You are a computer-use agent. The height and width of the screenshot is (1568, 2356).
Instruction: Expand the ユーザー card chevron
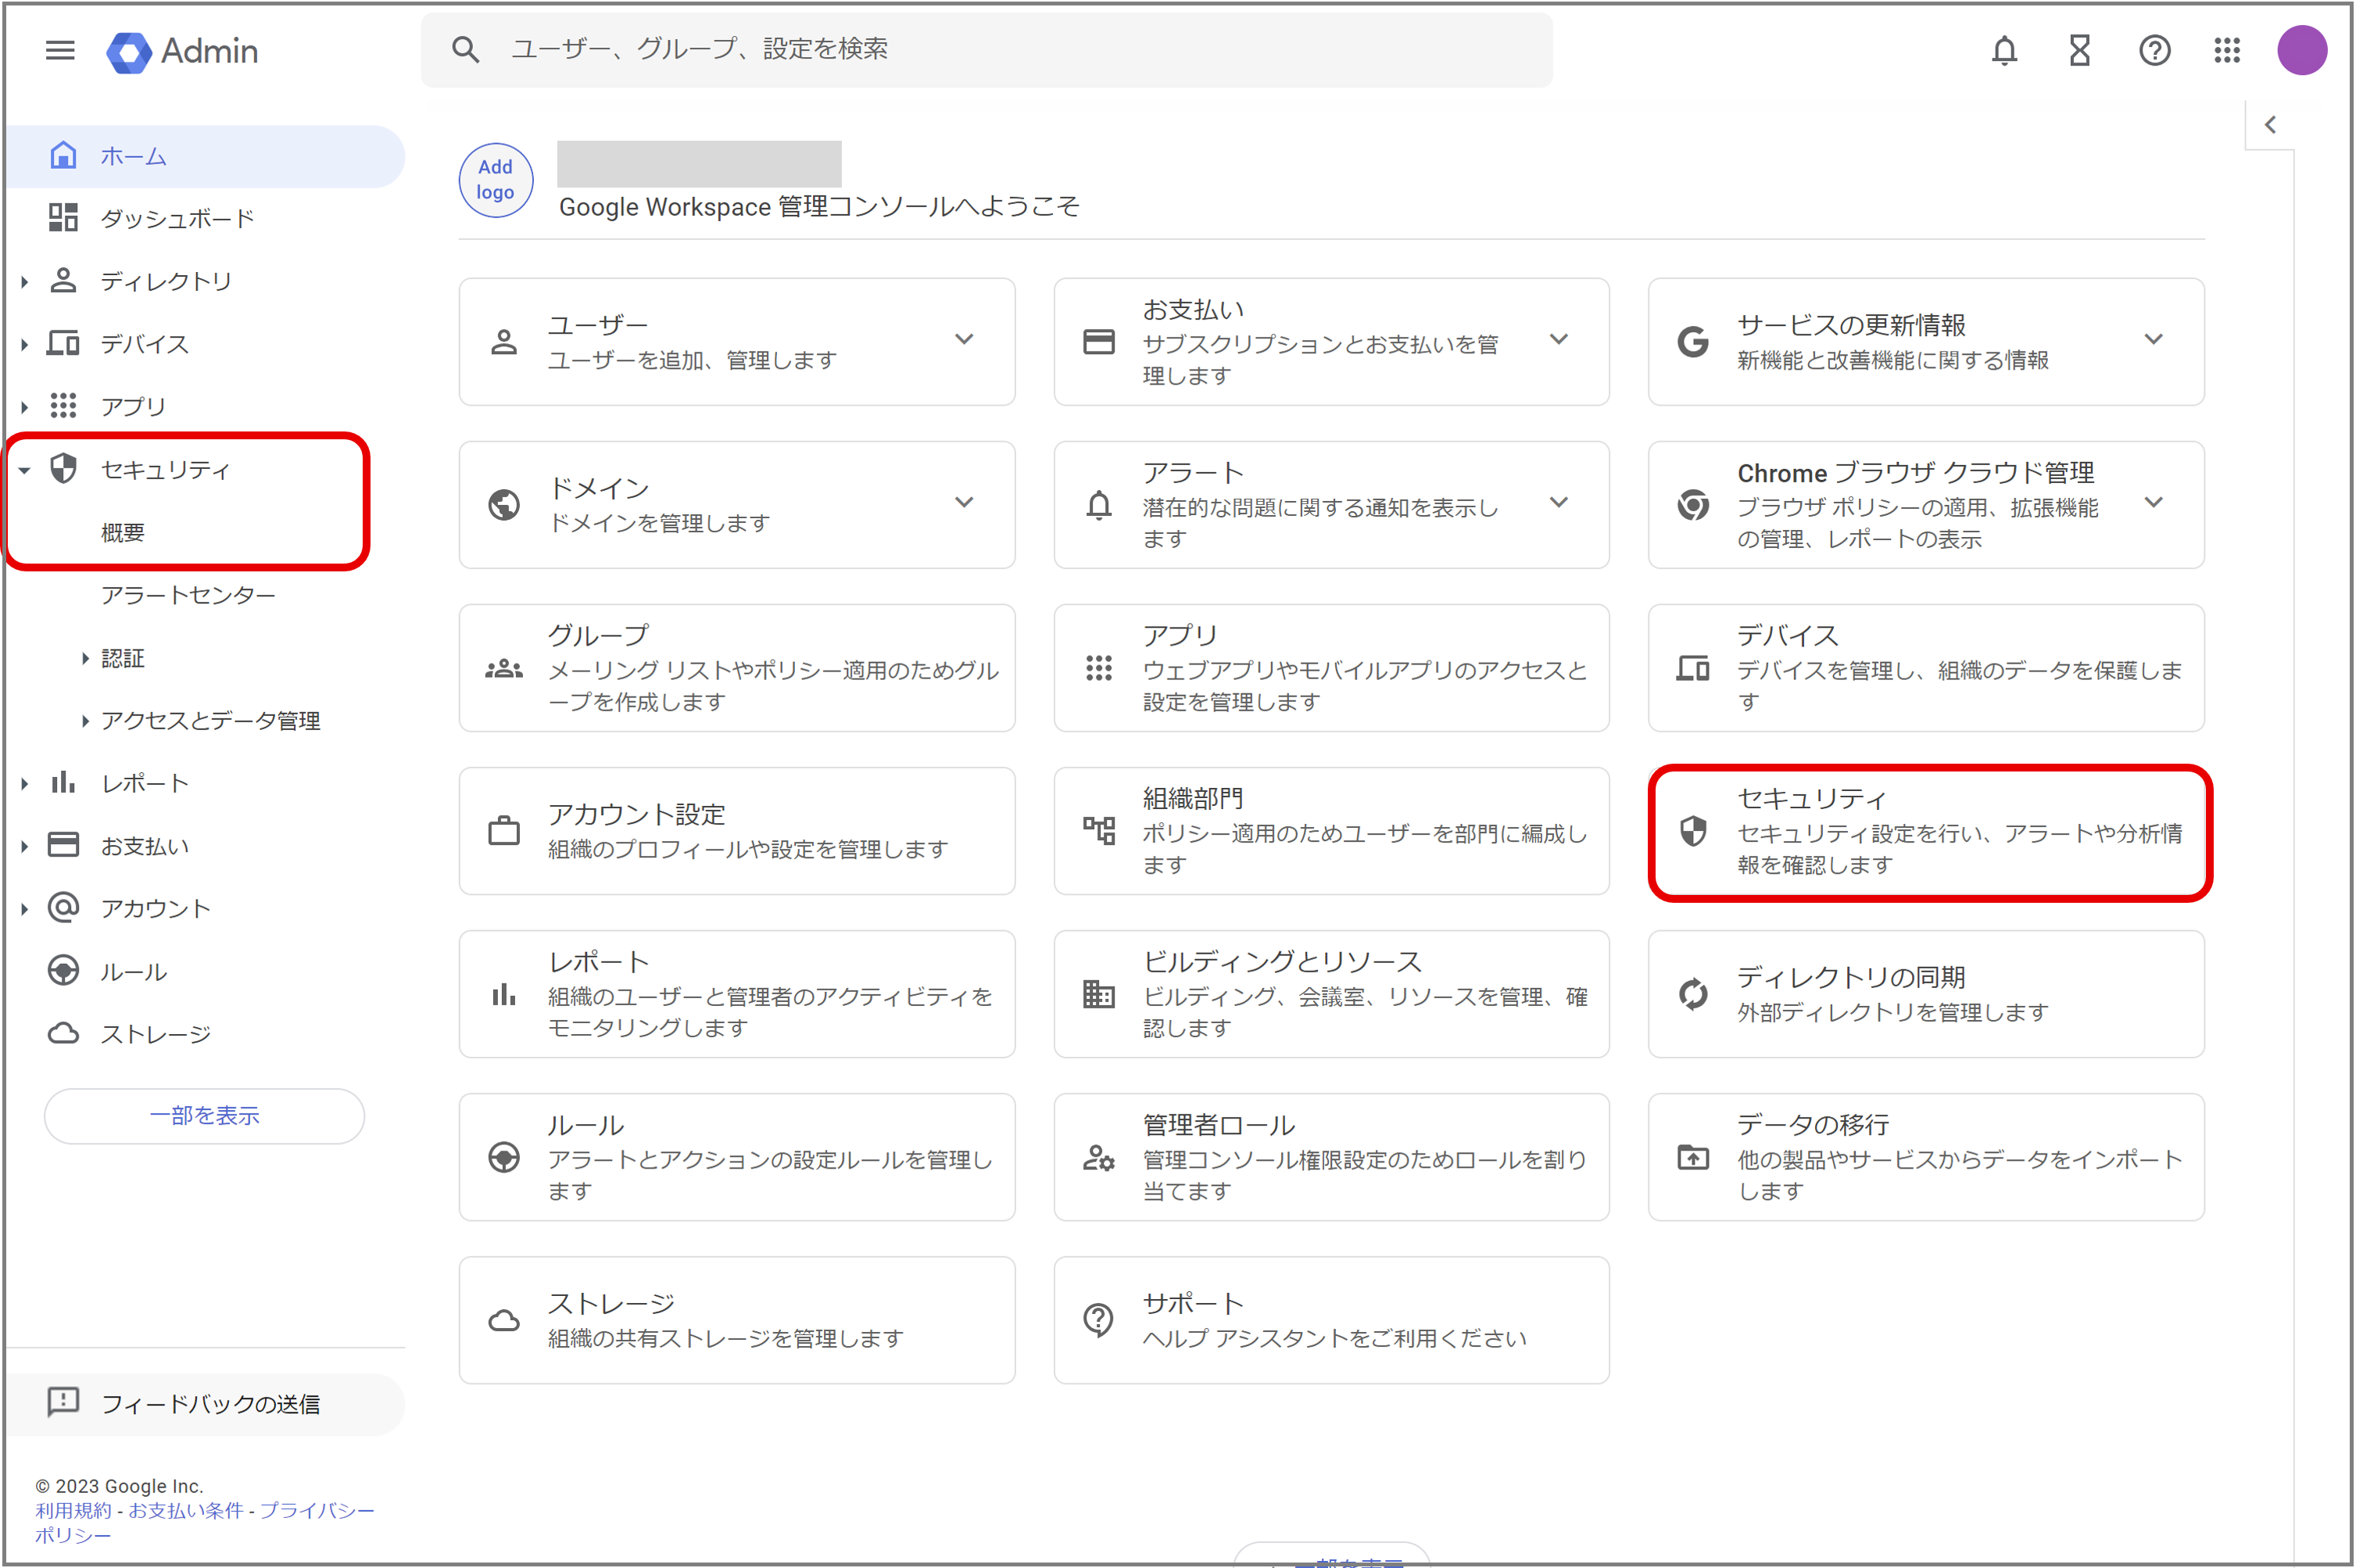tap(963, 340)
